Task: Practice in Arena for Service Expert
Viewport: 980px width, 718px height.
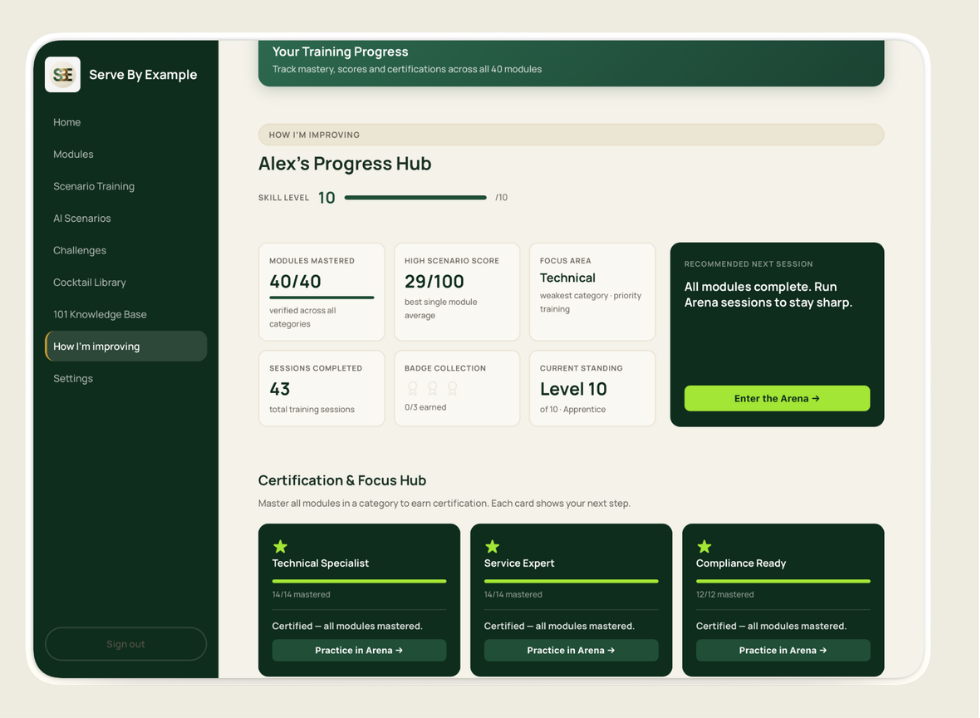Action: click(571, 650)
